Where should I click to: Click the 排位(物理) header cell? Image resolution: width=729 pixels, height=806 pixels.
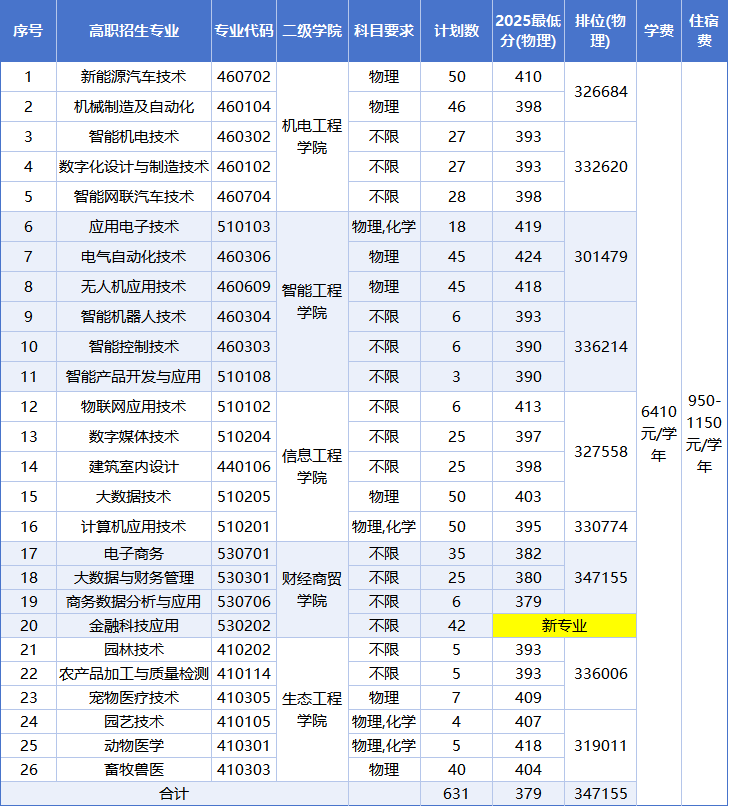tap(600, 31)
